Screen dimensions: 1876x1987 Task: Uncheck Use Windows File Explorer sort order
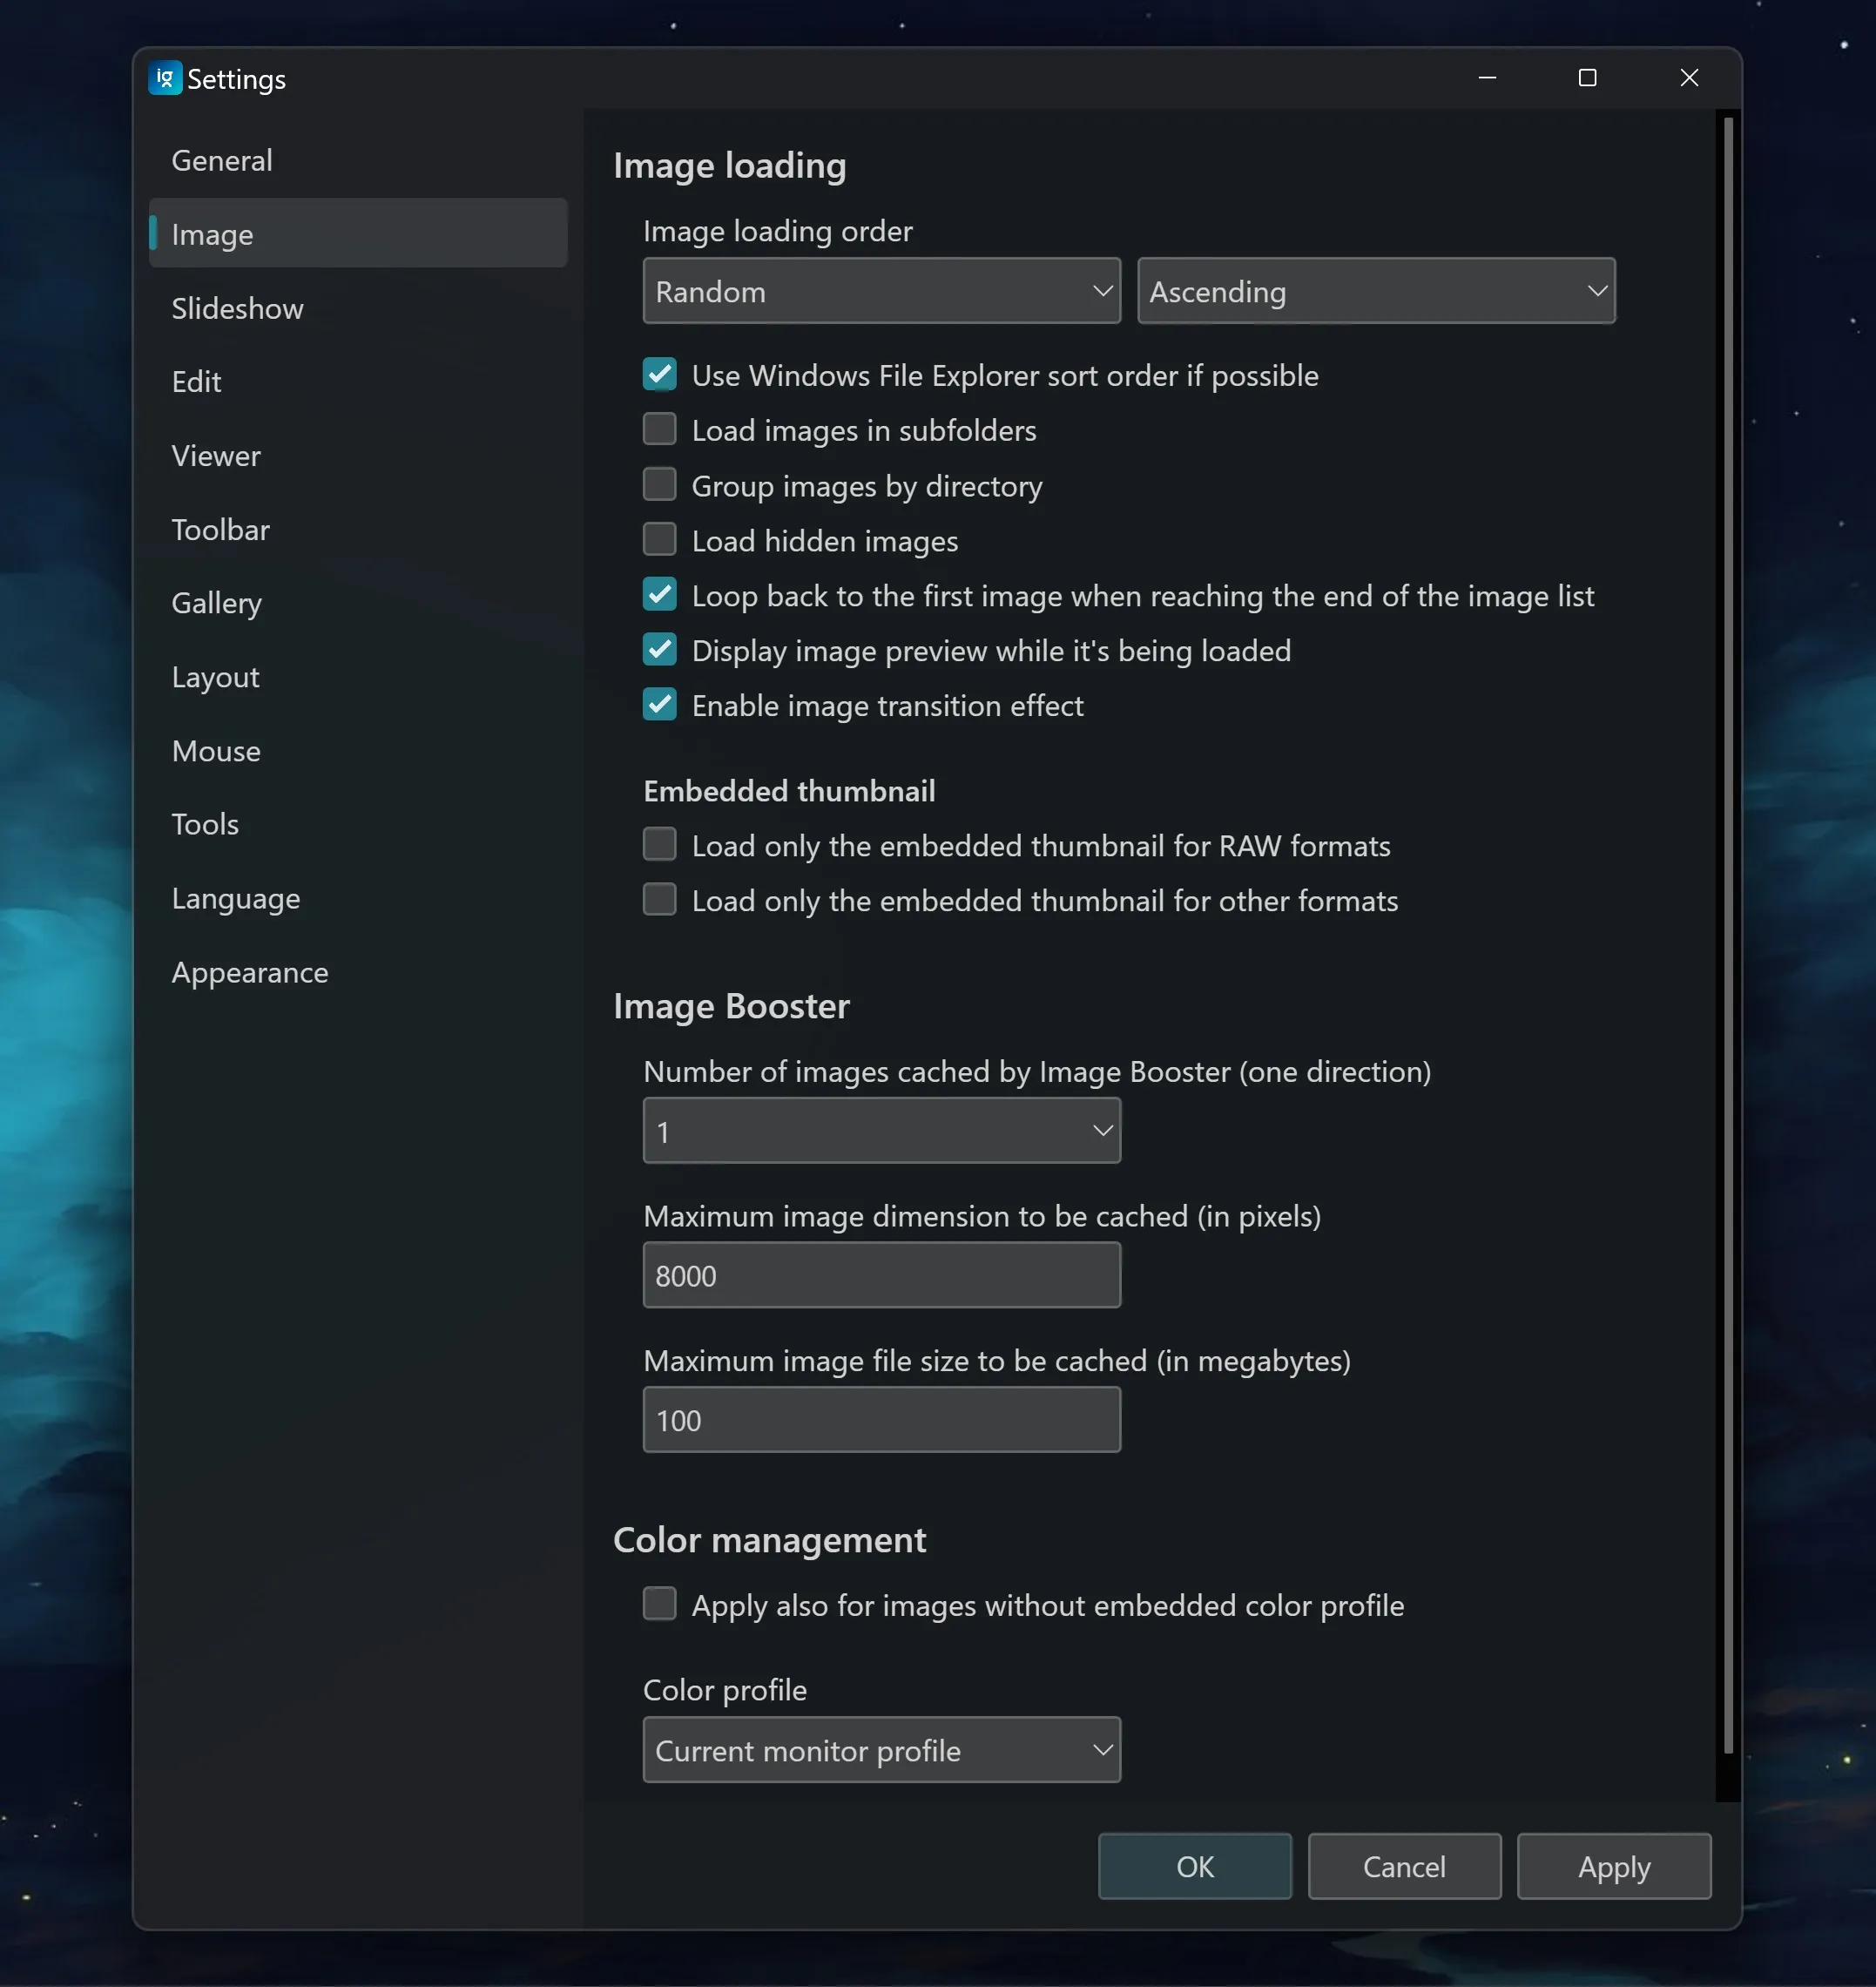coord(660,375)
